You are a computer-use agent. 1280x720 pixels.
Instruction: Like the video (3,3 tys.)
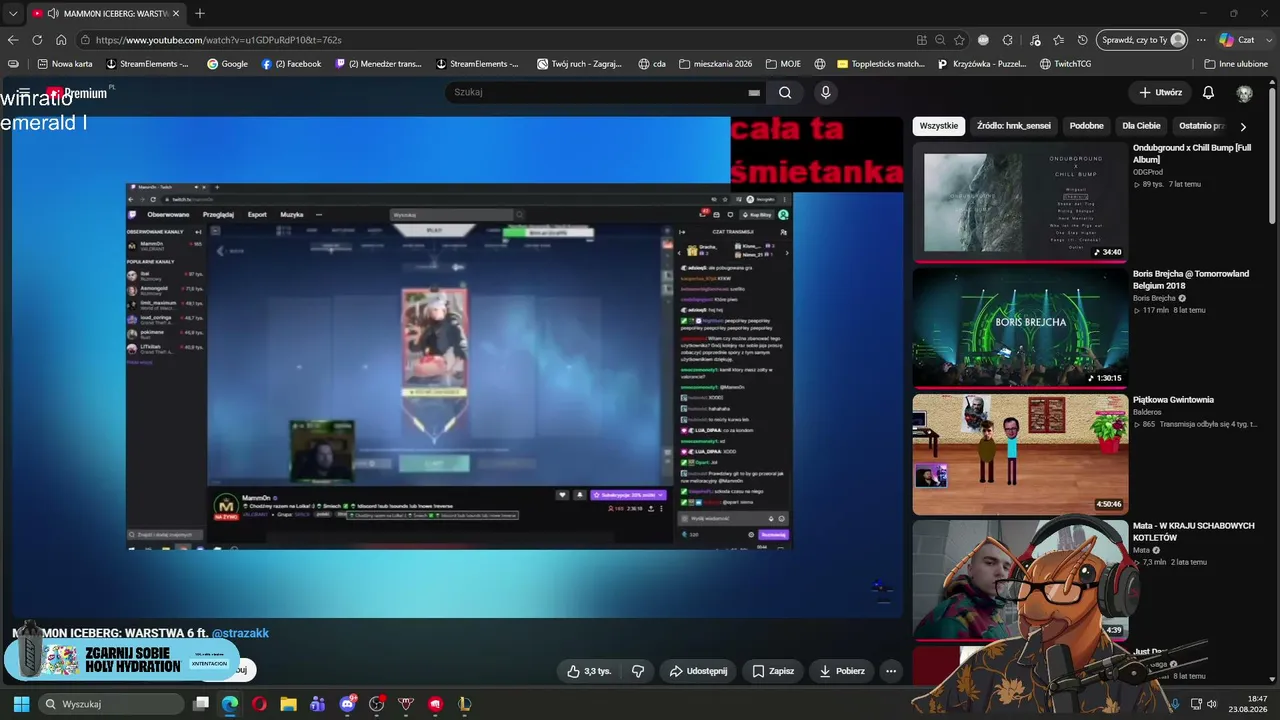click(588, 671)
